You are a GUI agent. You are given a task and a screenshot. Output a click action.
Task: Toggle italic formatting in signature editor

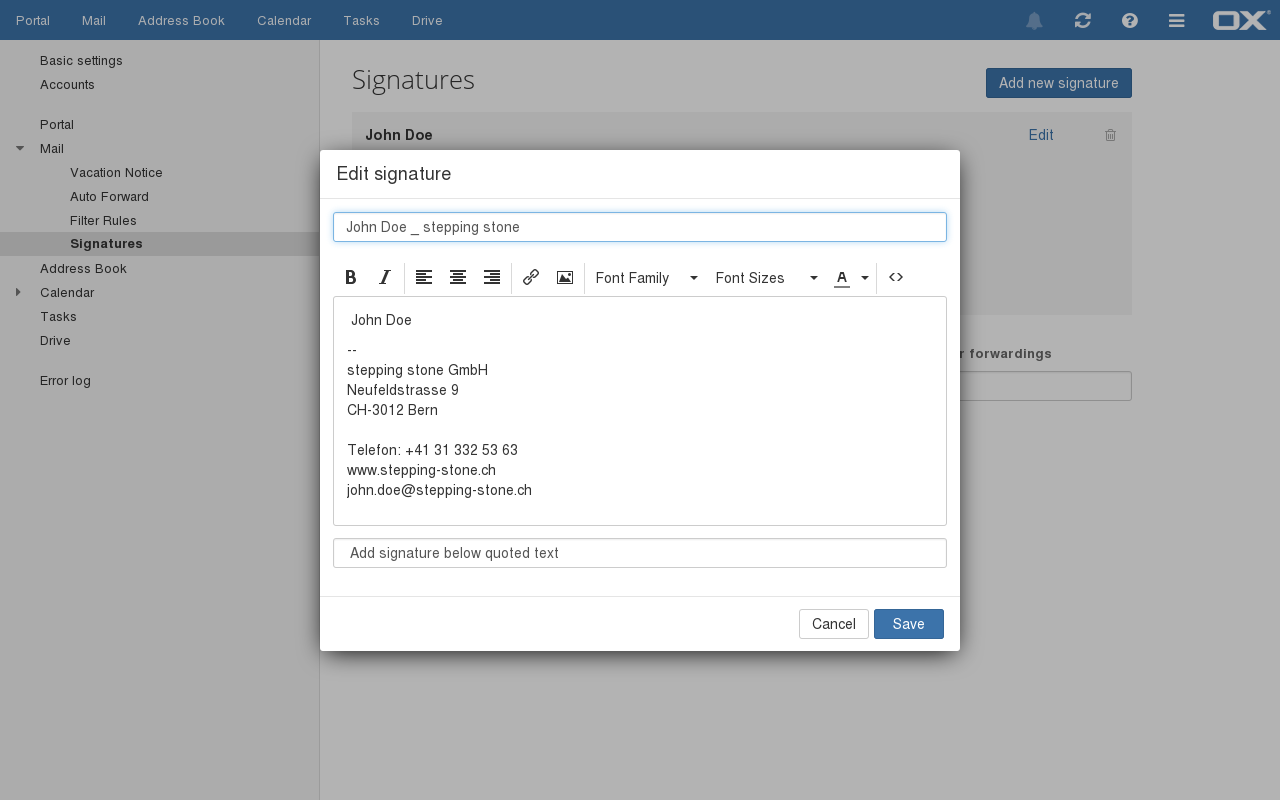click(x=384, y=278)
